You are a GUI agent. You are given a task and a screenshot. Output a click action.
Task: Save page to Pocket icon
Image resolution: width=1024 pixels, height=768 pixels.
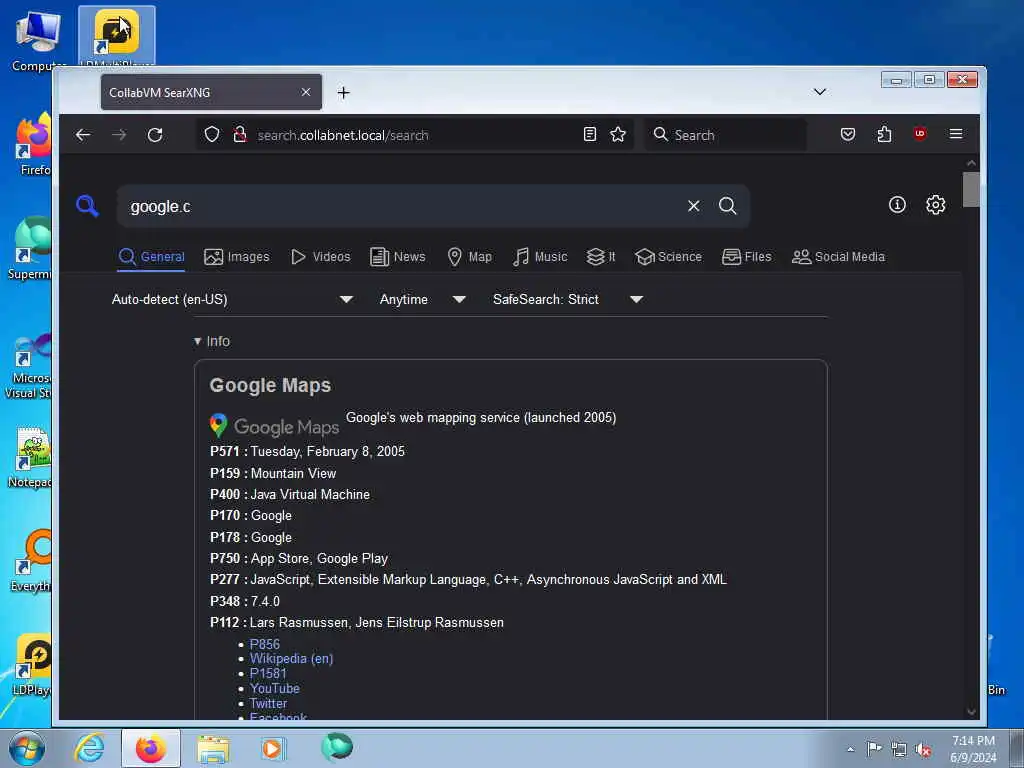pos(848,134)
